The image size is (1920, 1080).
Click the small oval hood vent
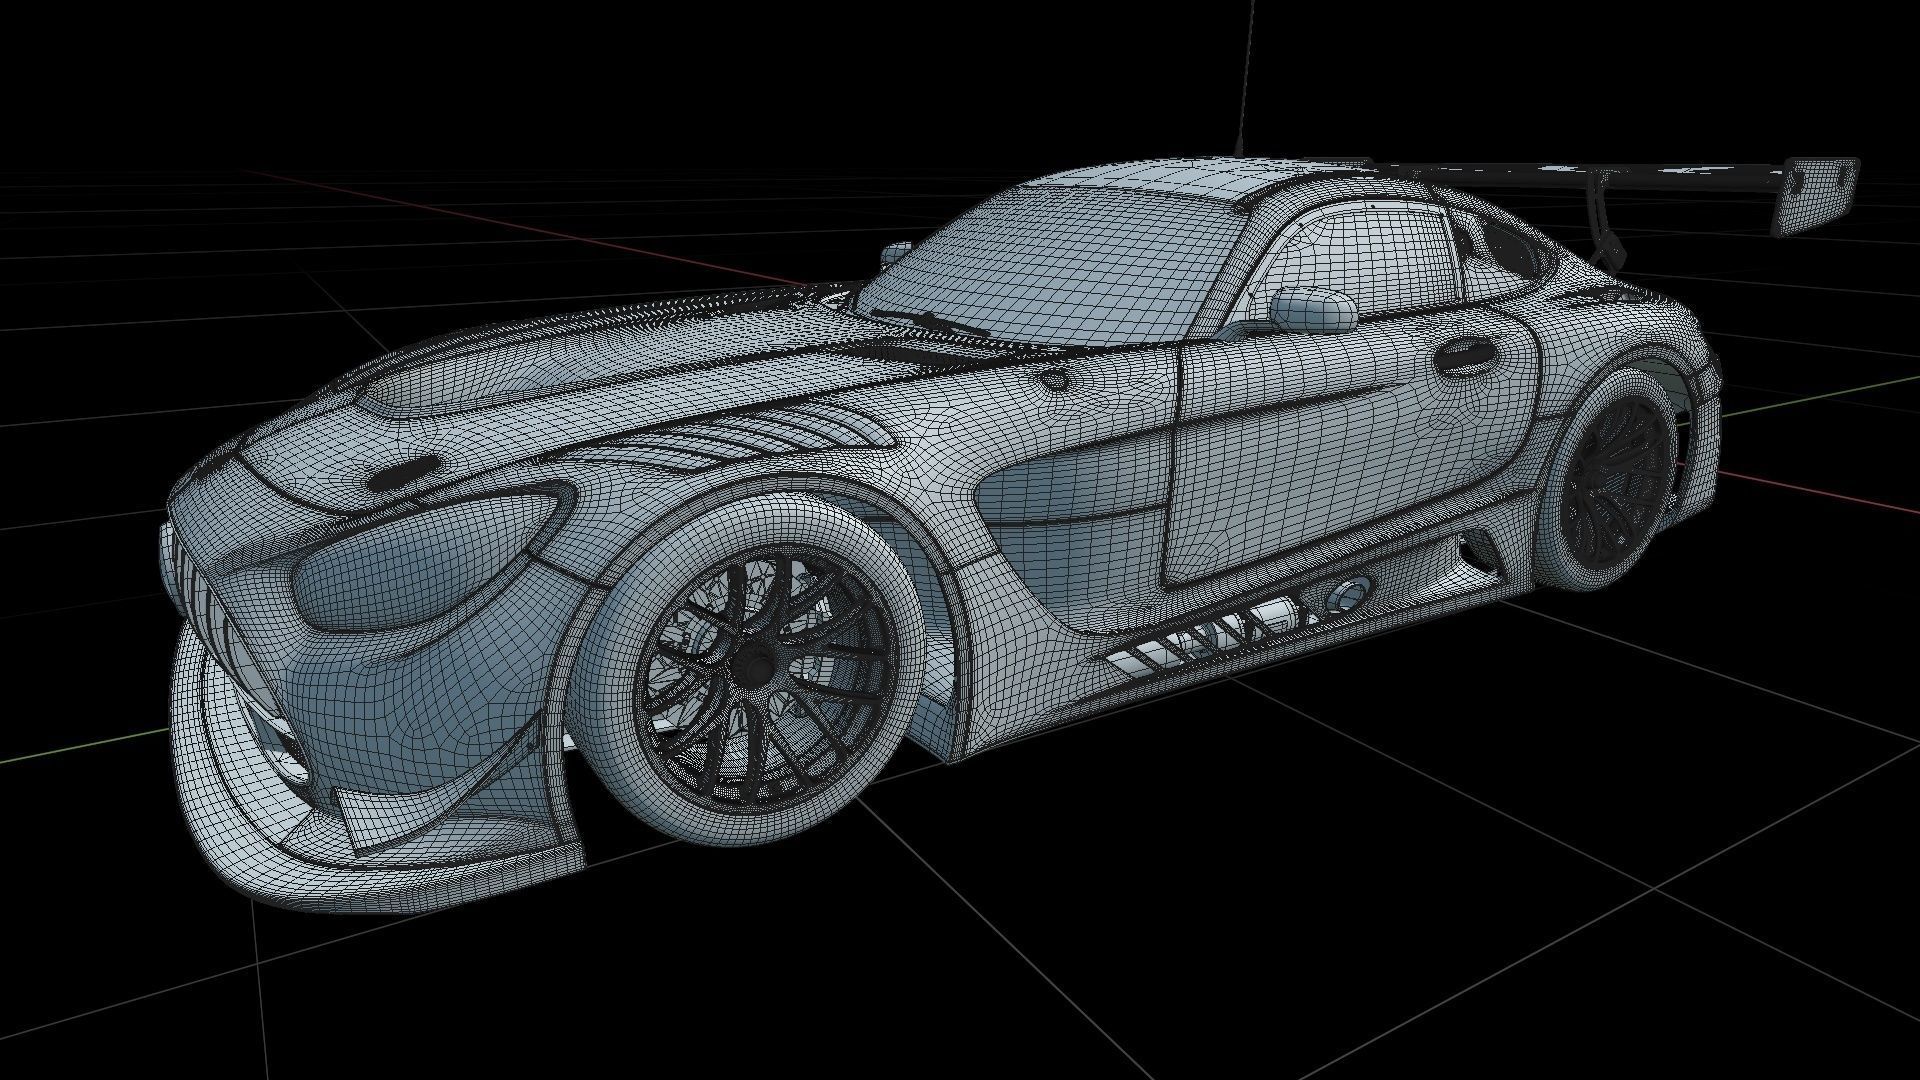(x=405, y=475)
